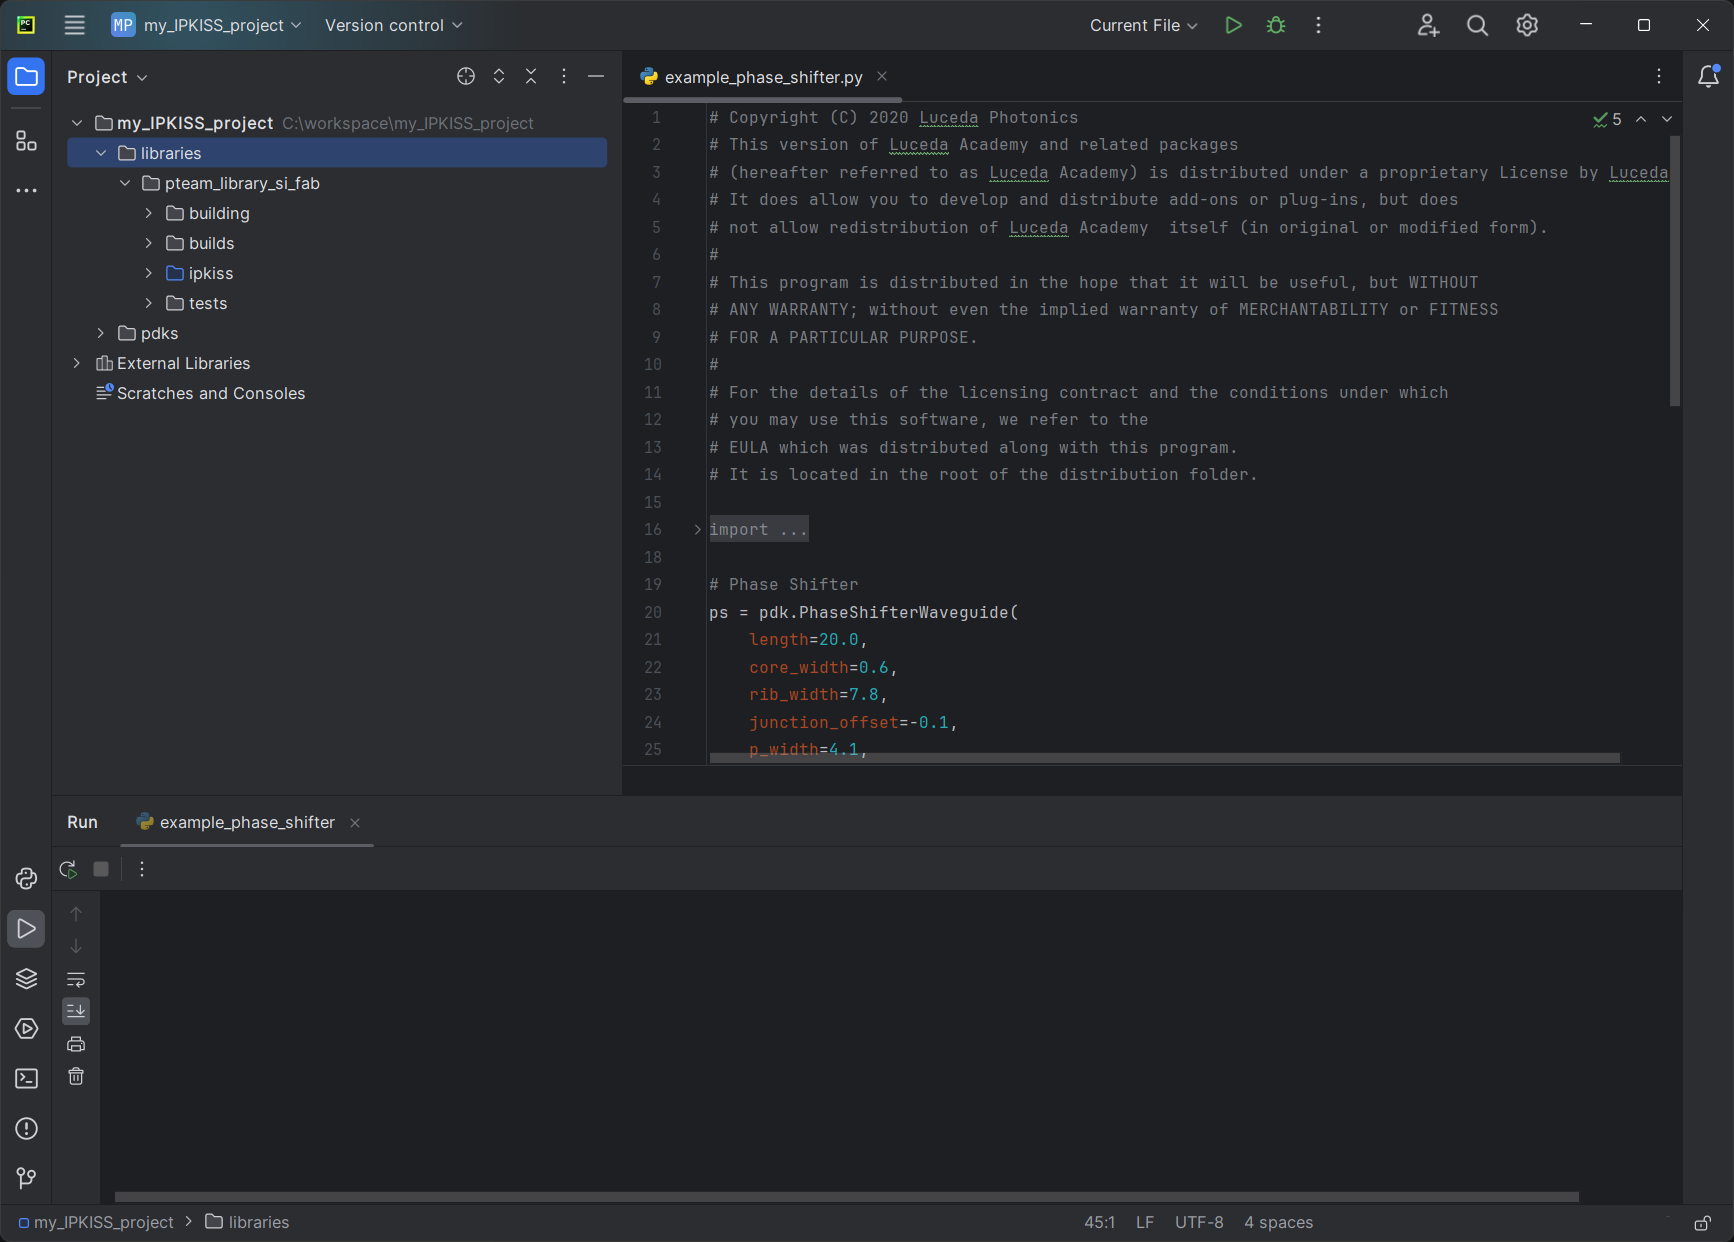
Task: Select the example_phase_shifter.py editor tab
Action: 762,77
